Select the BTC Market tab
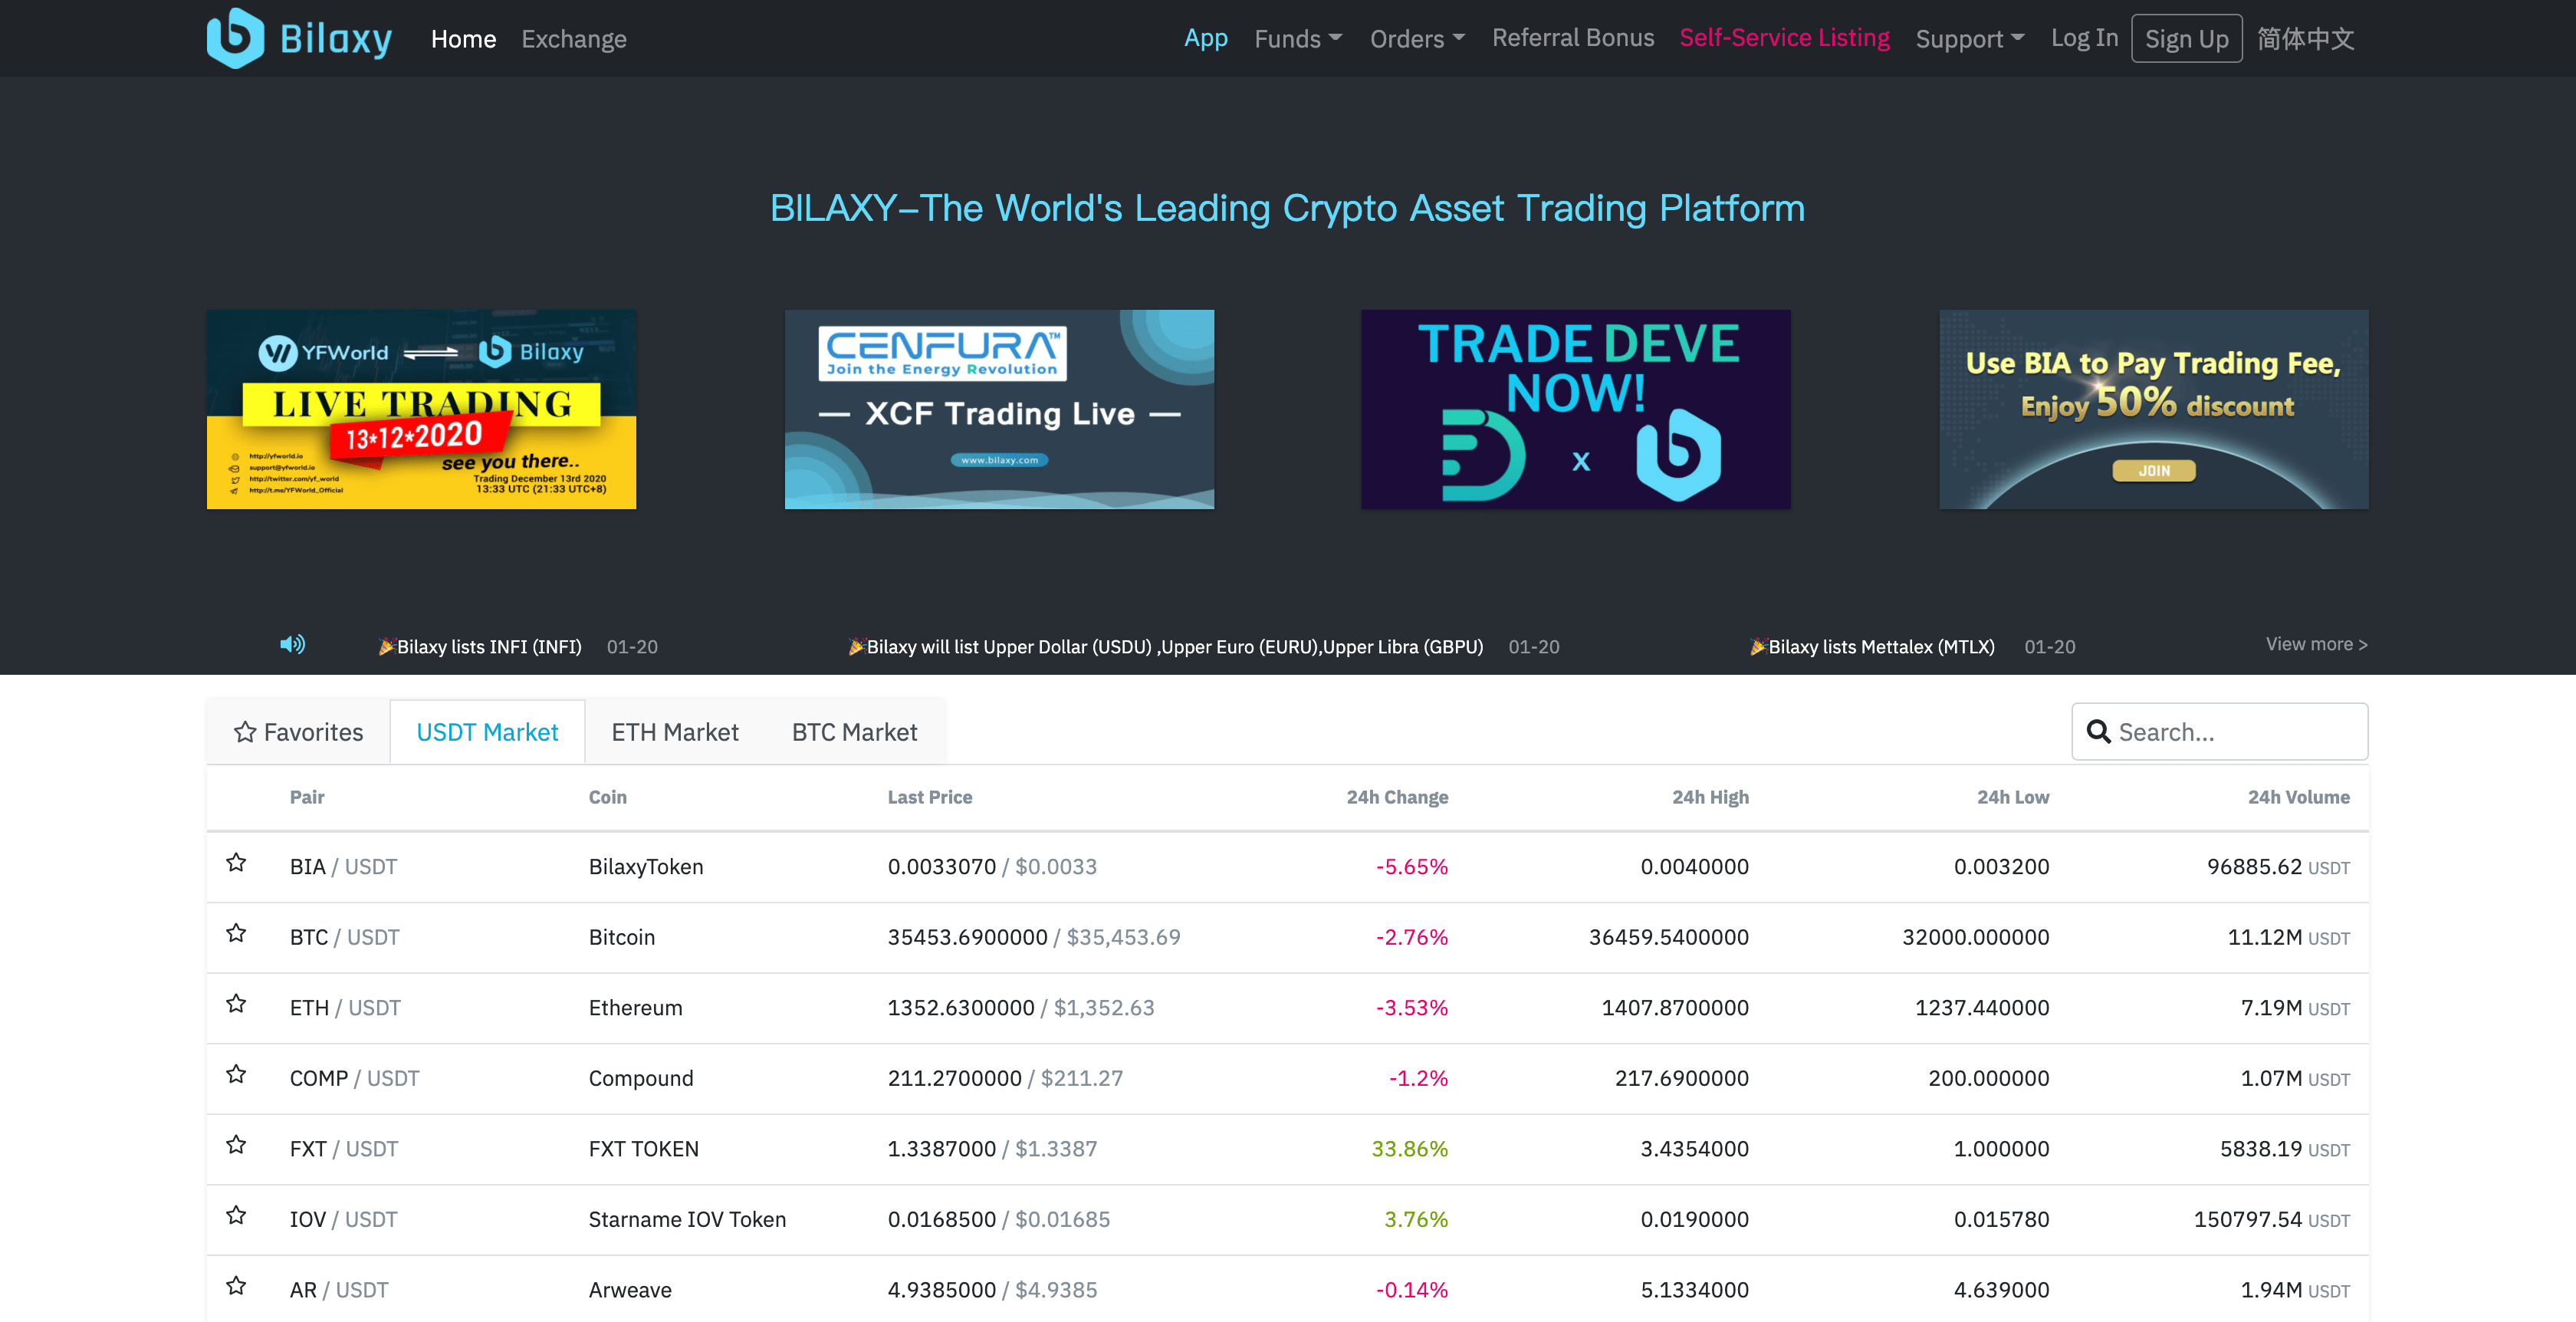Screen dimensions: 2576x1322 pyautogui.click(x=854, y=732)
